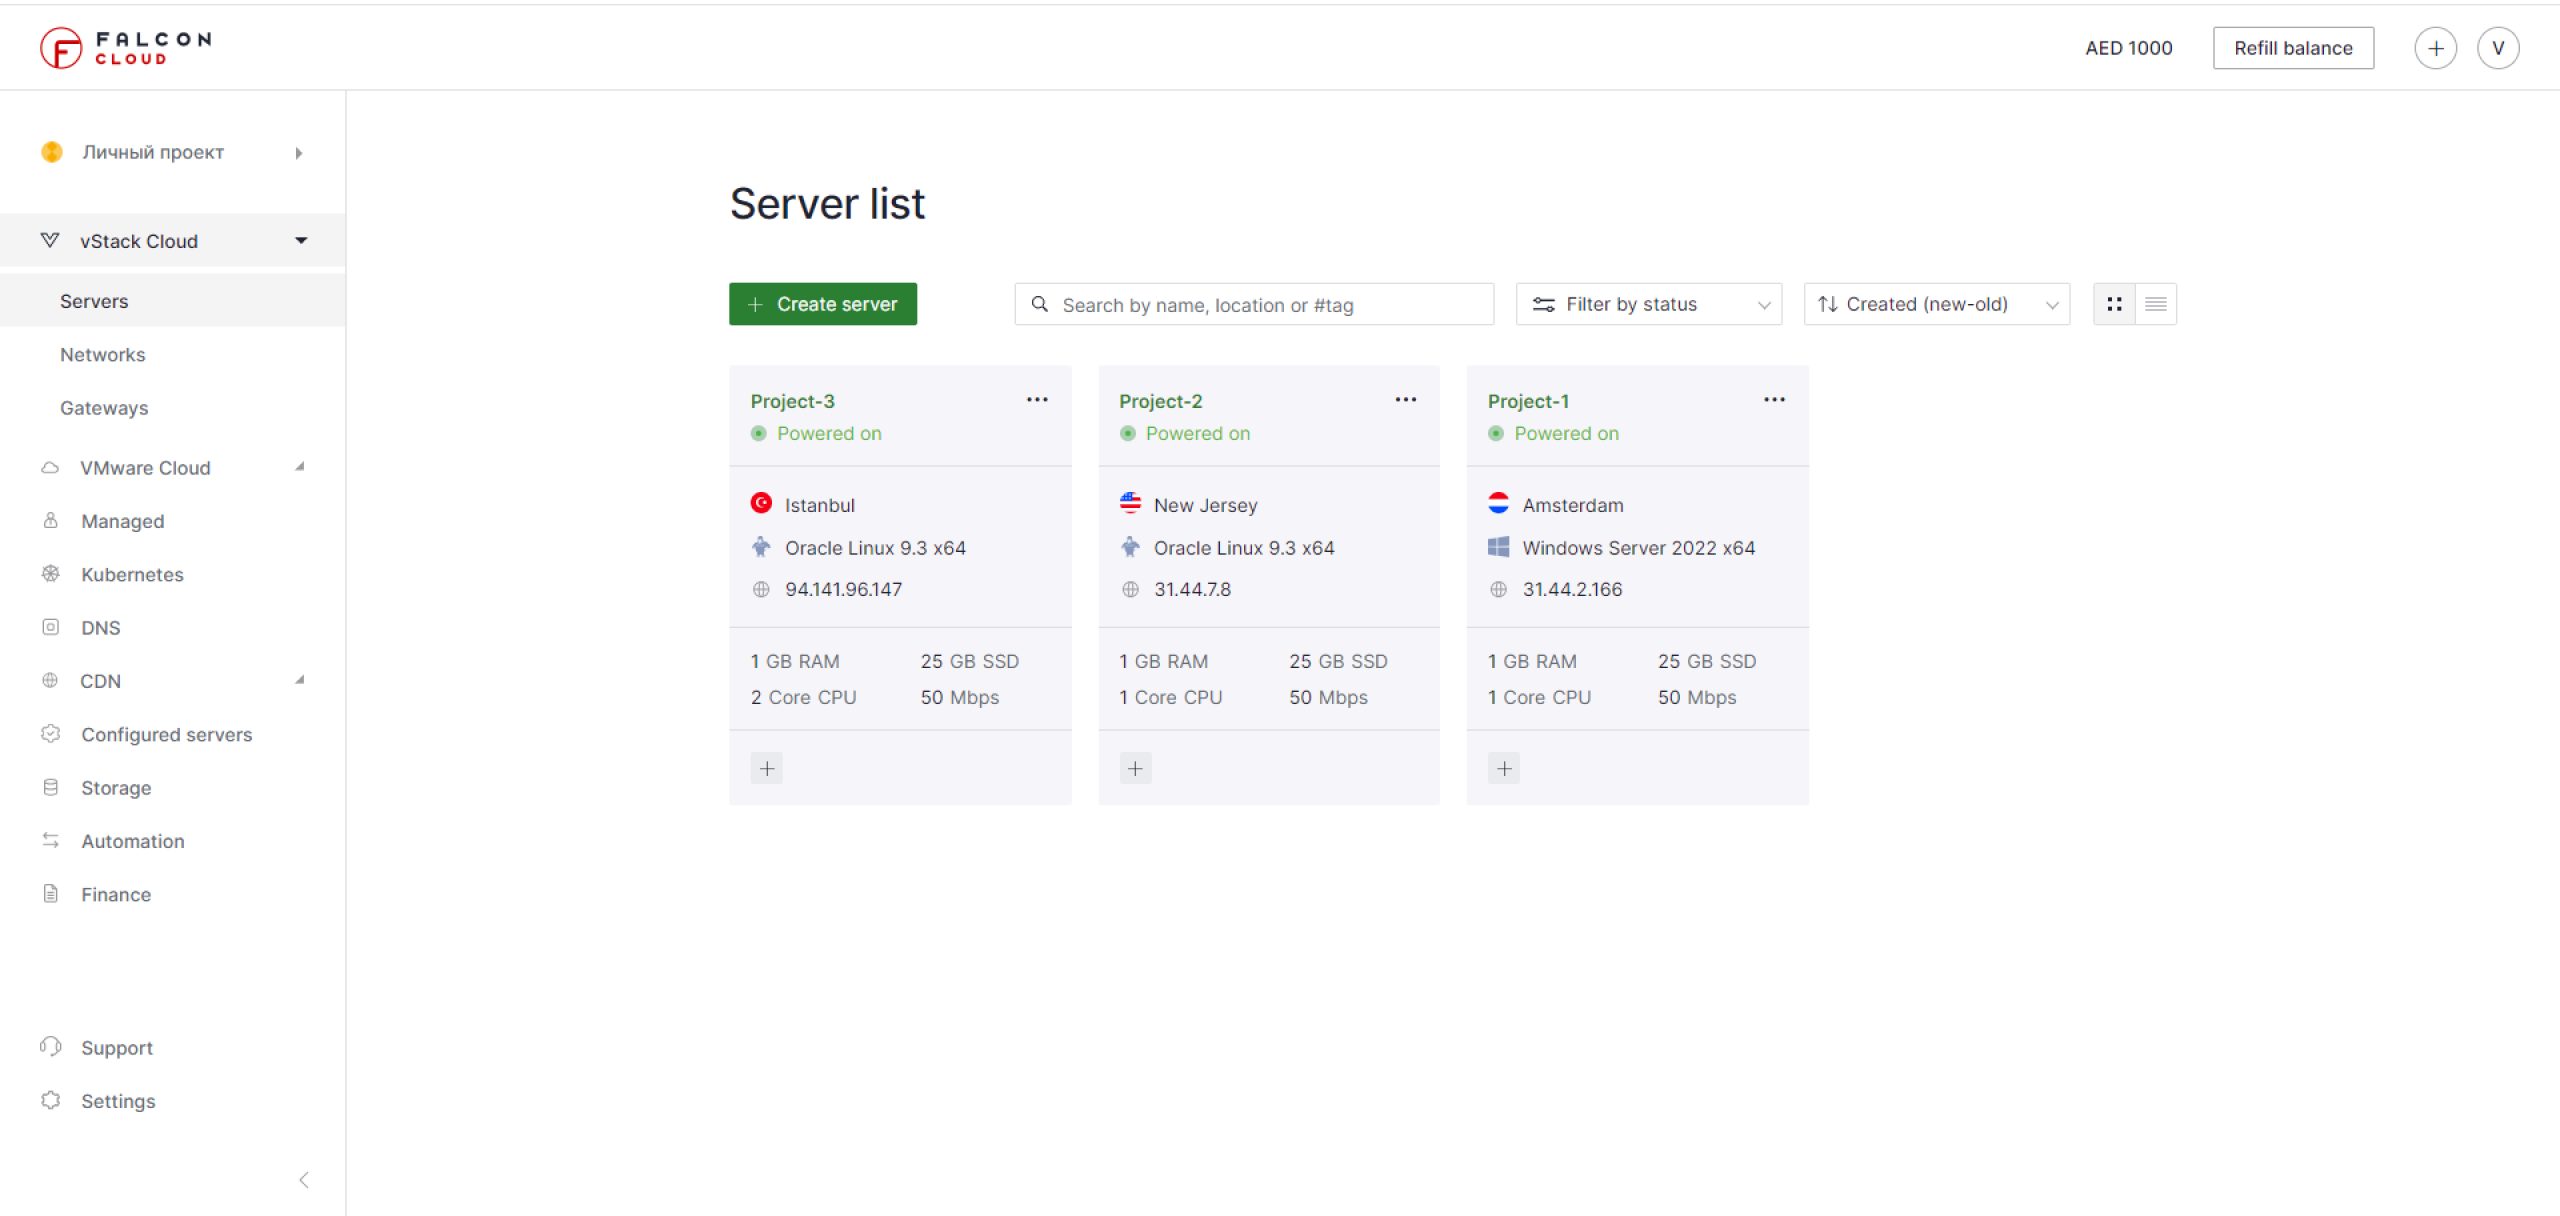Click the round plus icon in header
Screen dimensions: 2560x1216
pyautogui.click(x=2435, y=48)
